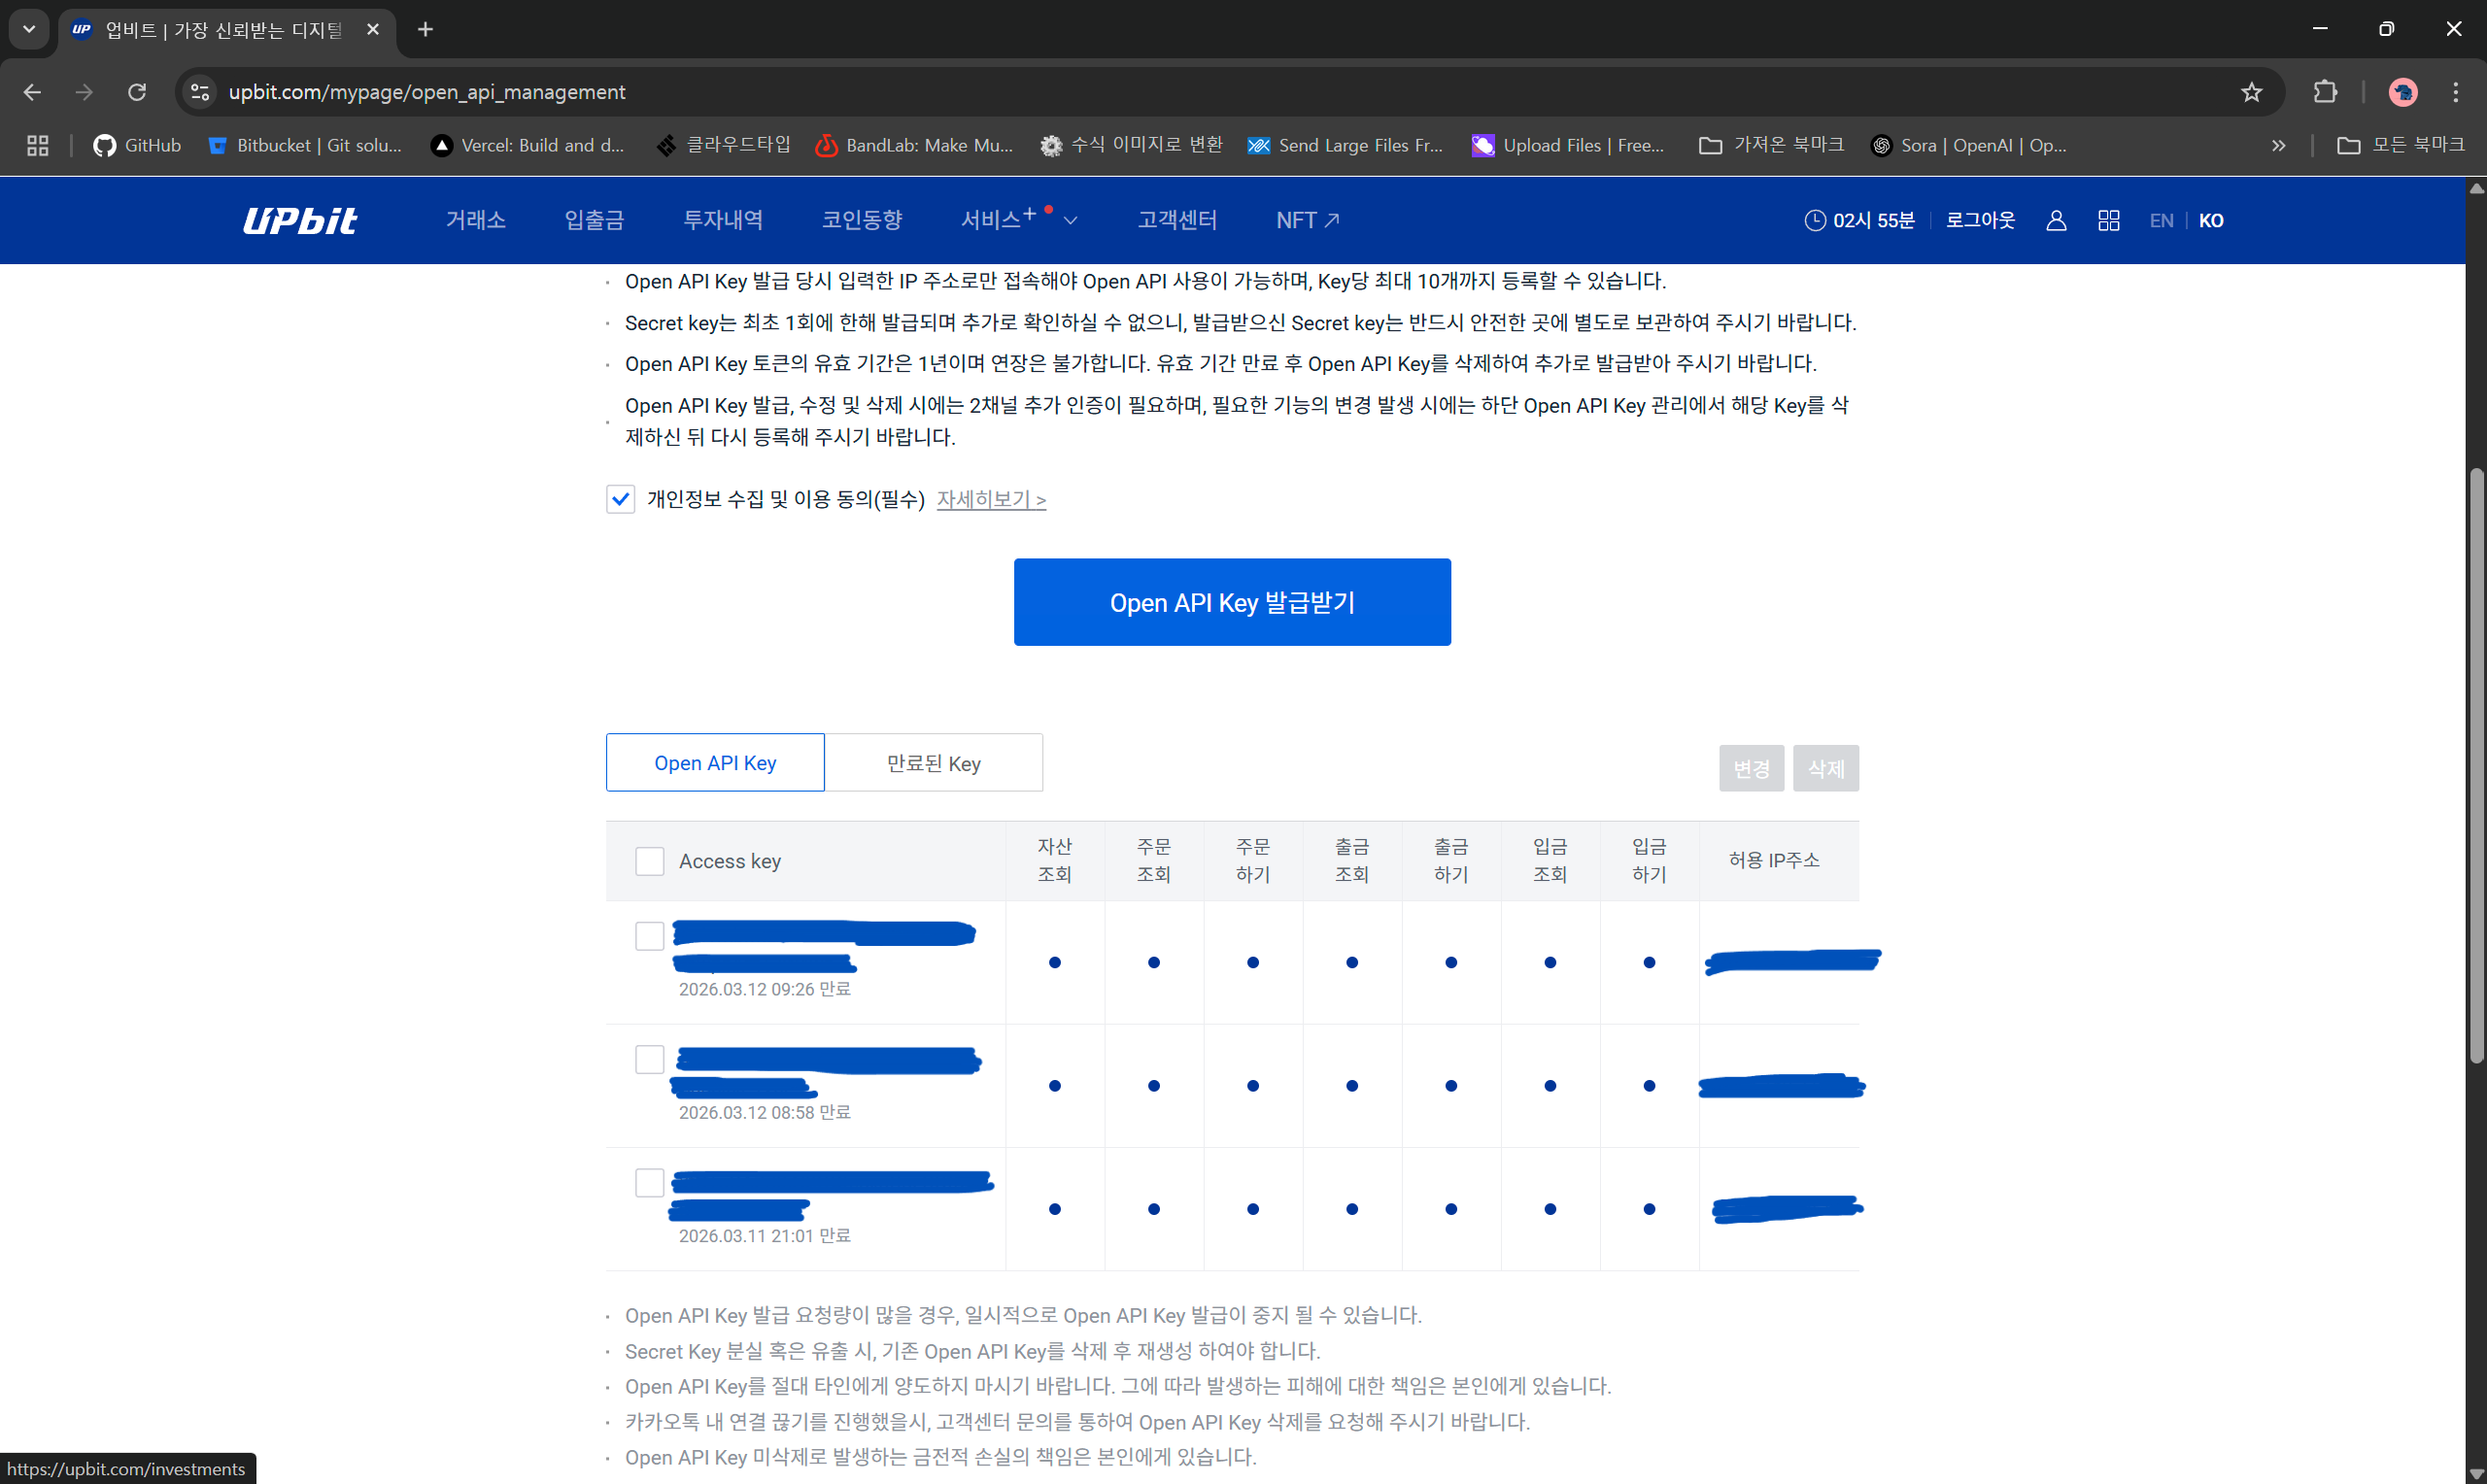Open the apps grid in bookmarks bar
Image resolution: width=2487 pixels, height=1484 pixels.
point(38,146)
